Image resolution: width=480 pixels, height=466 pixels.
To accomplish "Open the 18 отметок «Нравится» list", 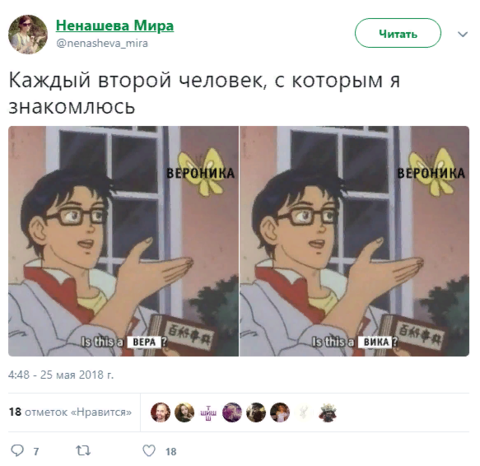I will click(x=70, y=412).
